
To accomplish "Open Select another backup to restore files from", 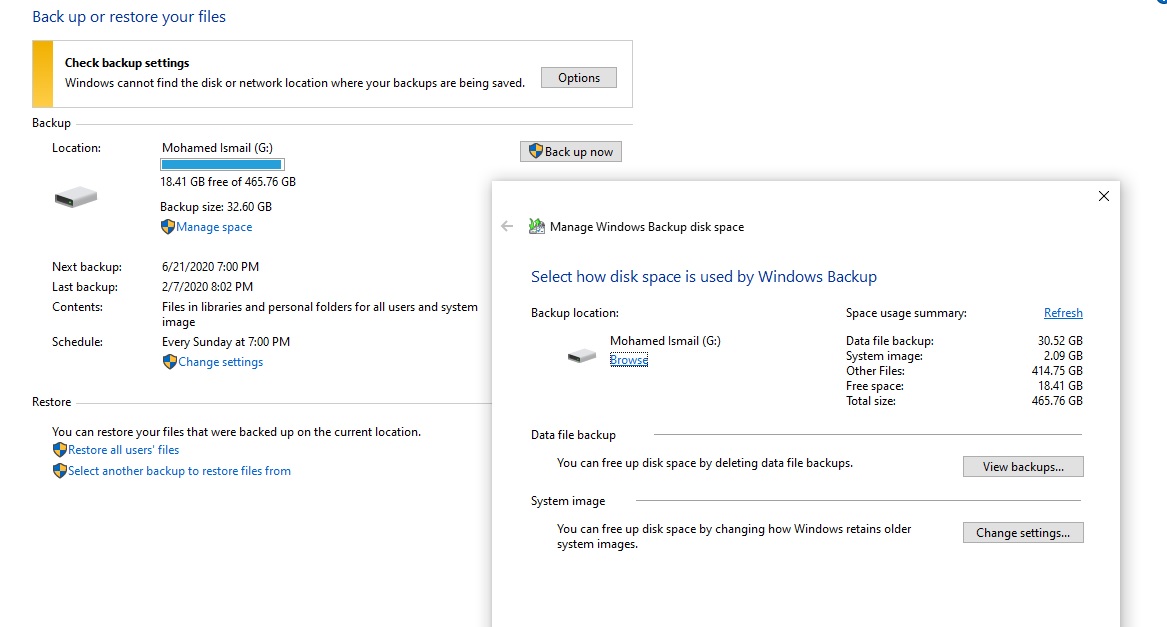I will 179,471.
